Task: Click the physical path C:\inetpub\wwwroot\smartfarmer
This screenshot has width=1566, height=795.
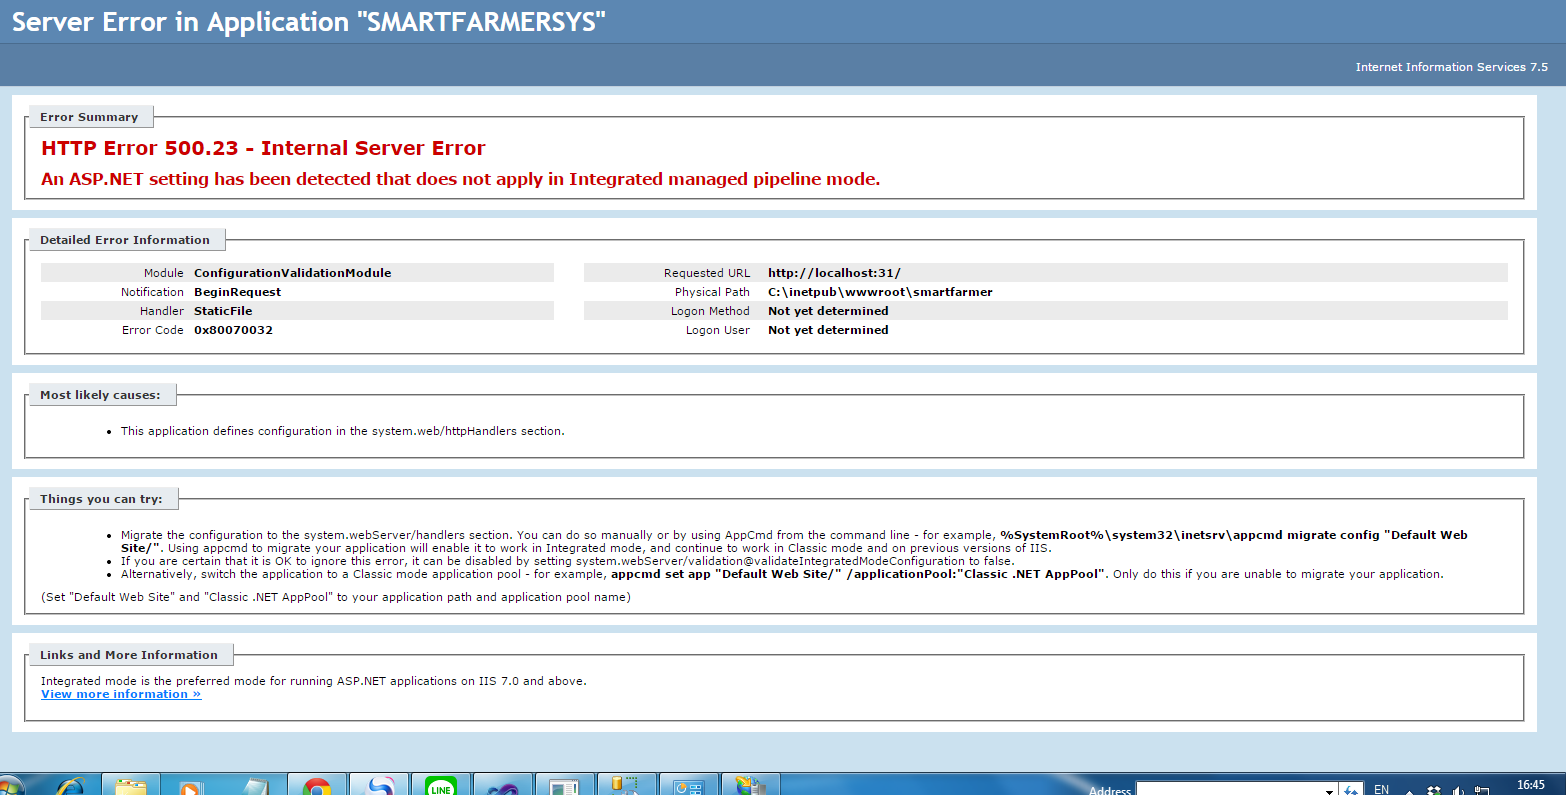Action: [x=880, y=292]
